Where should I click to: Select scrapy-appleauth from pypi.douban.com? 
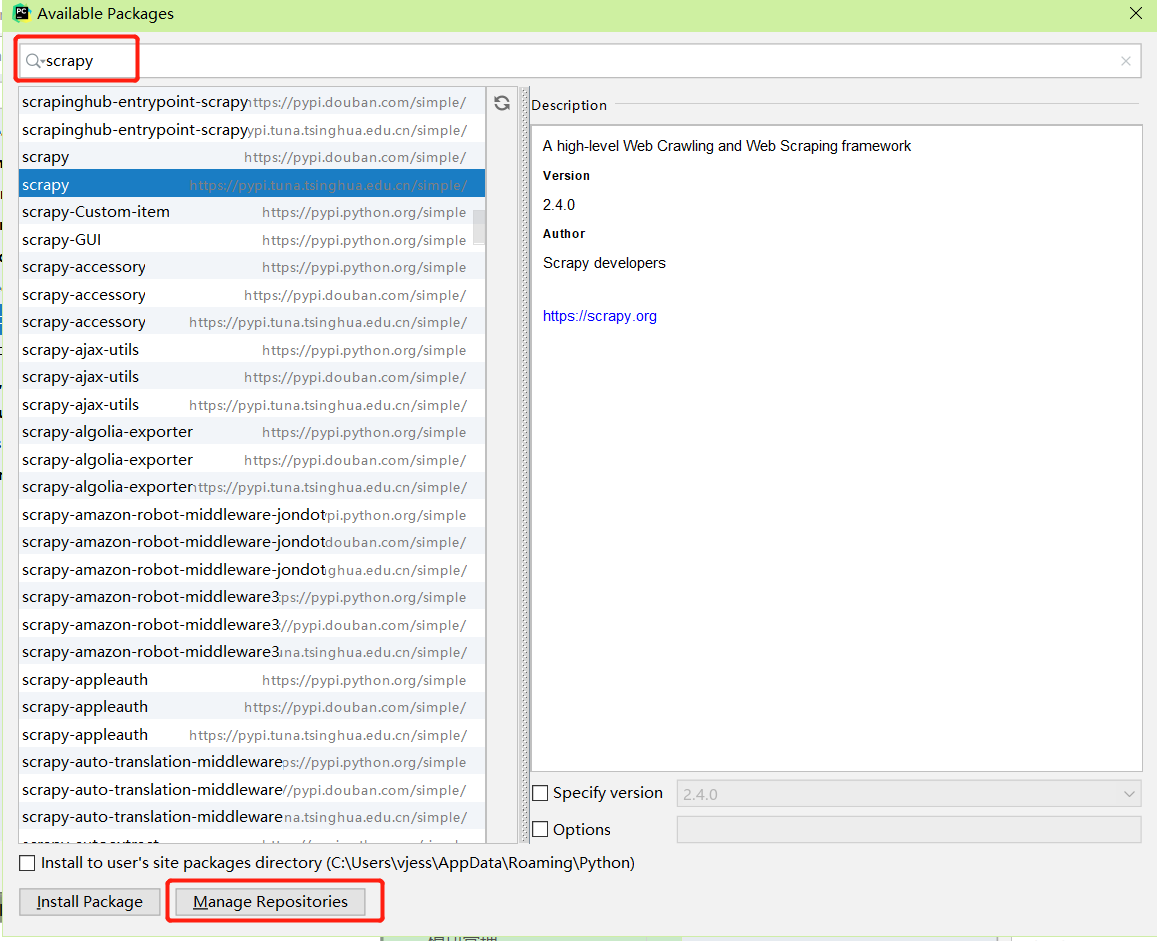point(252,707)
